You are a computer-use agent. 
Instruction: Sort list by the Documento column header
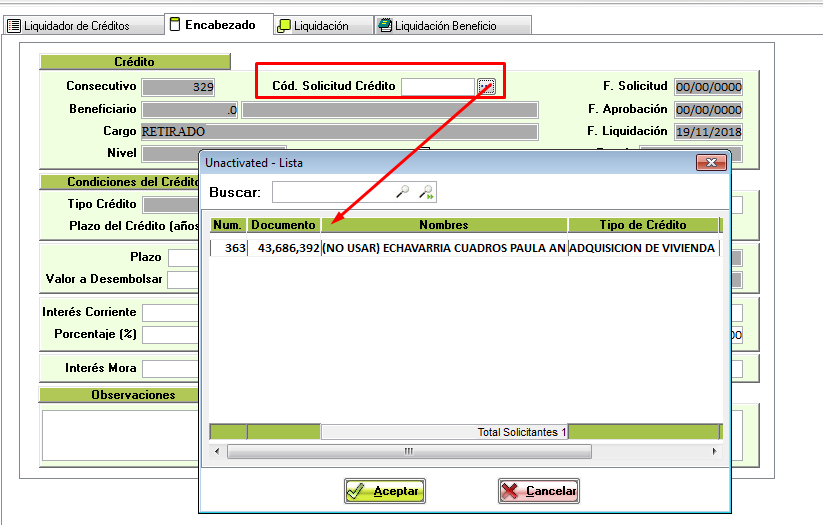(283, 225)
